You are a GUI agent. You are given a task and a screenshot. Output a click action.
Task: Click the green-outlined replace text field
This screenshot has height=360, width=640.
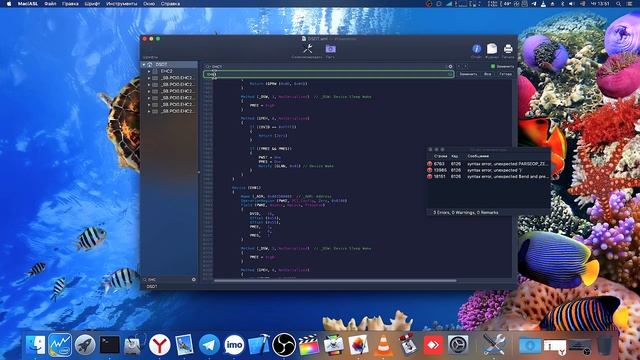[329, 74]
